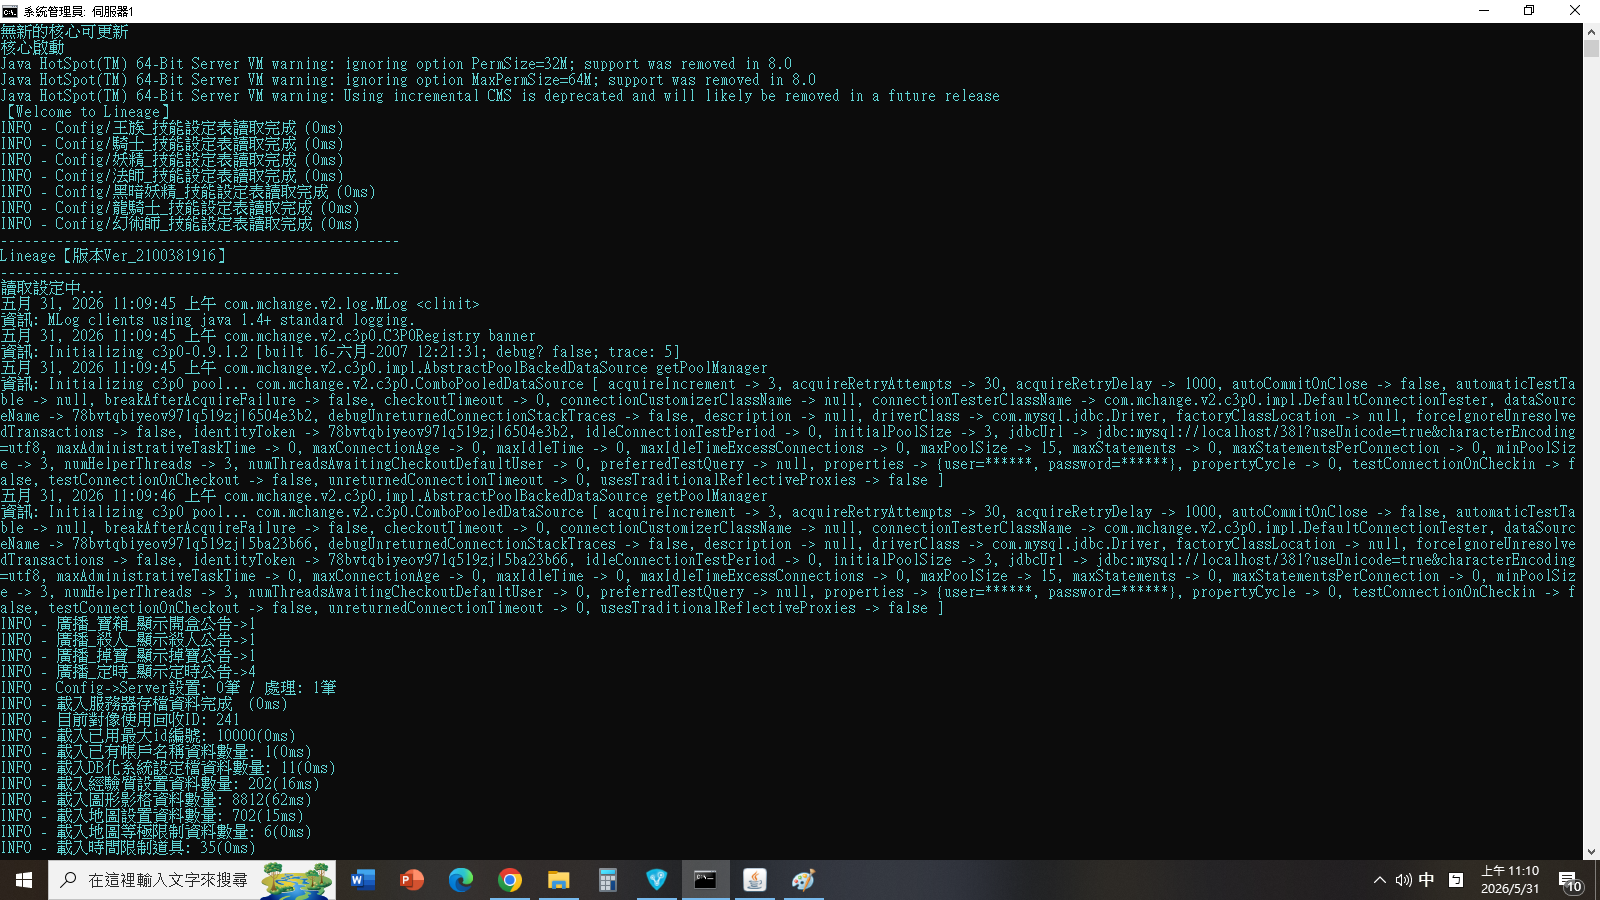This screenshot has width=1600, height=900.
Task: Open the blue shield app in taskbar
Action: (x=657, y=880)
